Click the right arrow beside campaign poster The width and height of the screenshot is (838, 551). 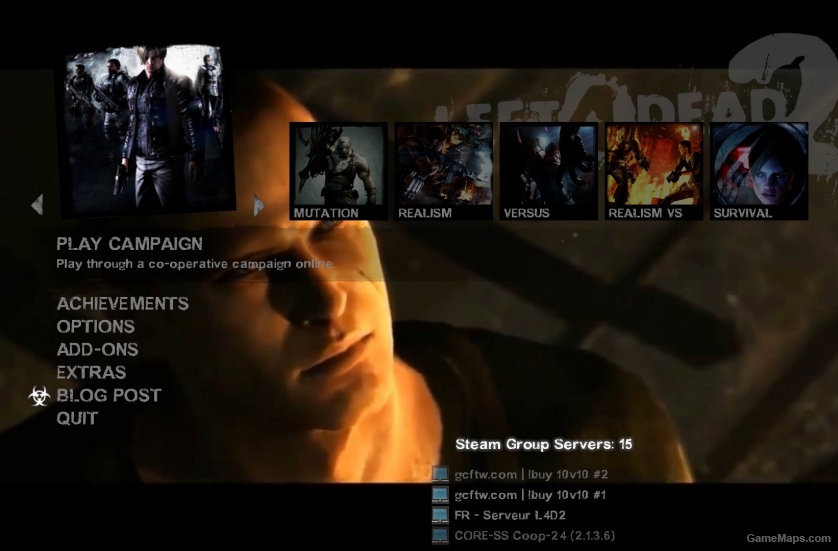(x=259, y=205)
